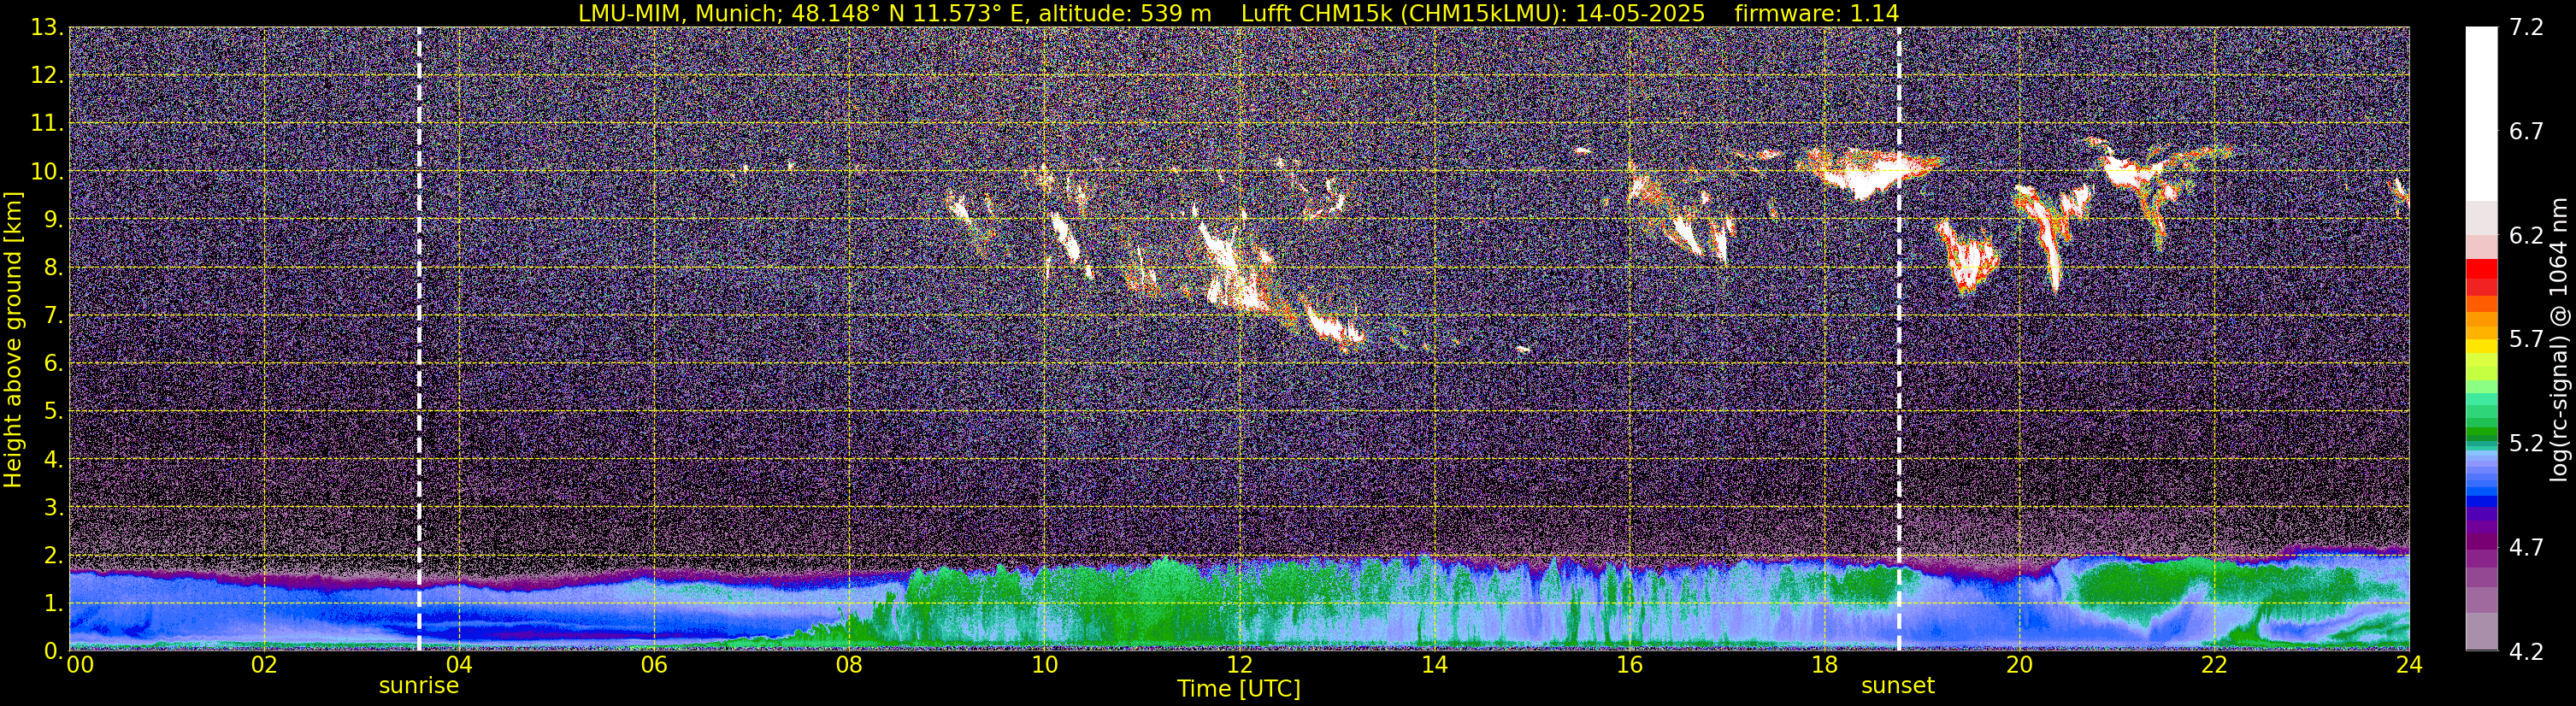This screenshot has height=706, width=2576.
Task: Click the x-axis tick label '08'
Action: [x=848, y=665]
